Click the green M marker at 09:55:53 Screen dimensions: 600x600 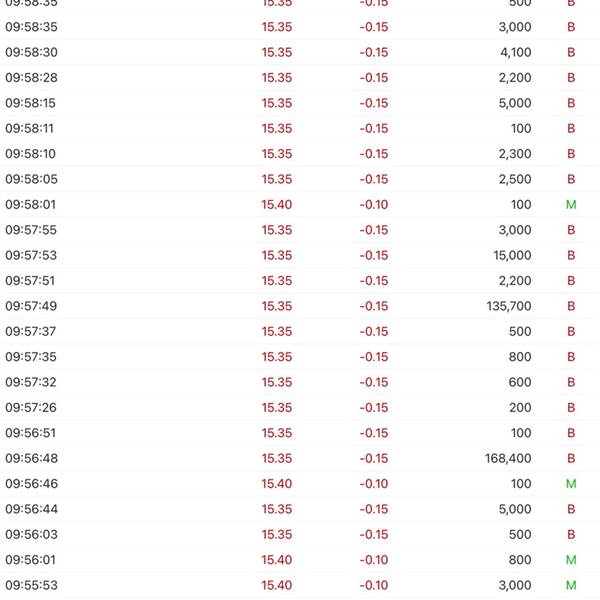(x=571, y=585)
